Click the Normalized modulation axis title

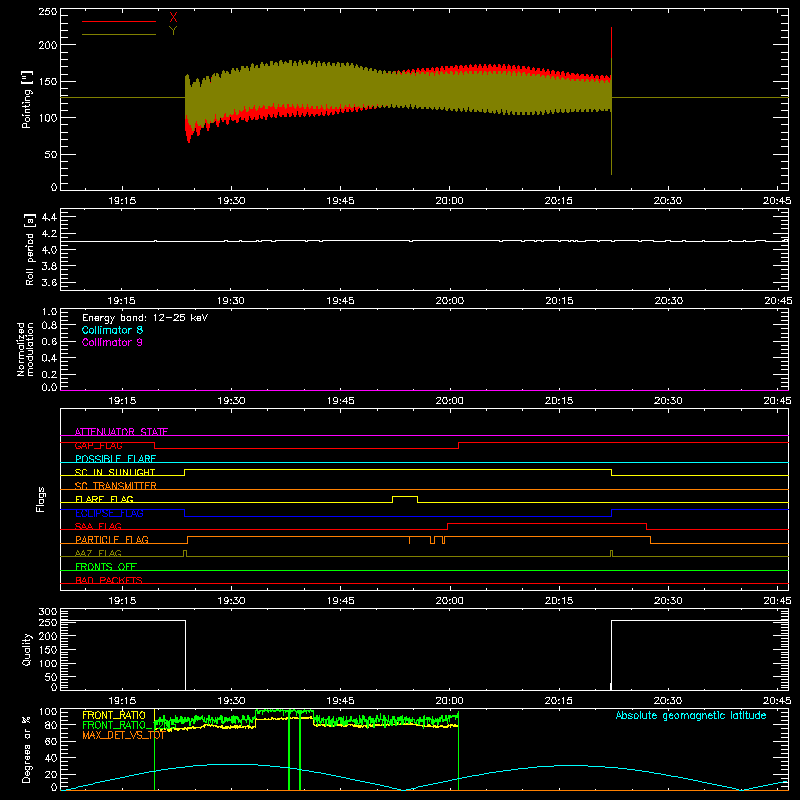click(x=24, y=349)
